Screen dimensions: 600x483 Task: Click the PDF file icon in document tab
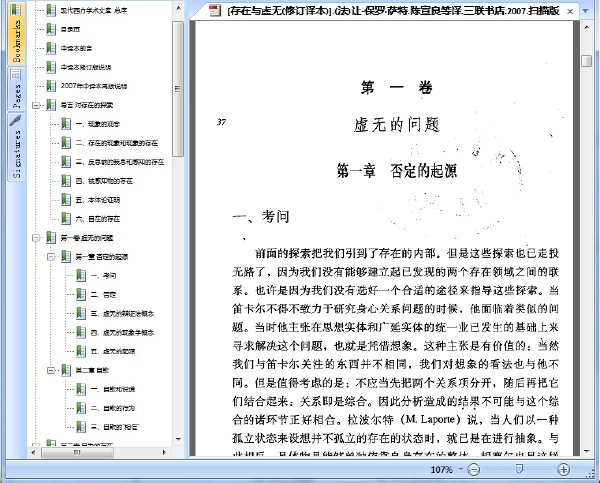(215, 10)
